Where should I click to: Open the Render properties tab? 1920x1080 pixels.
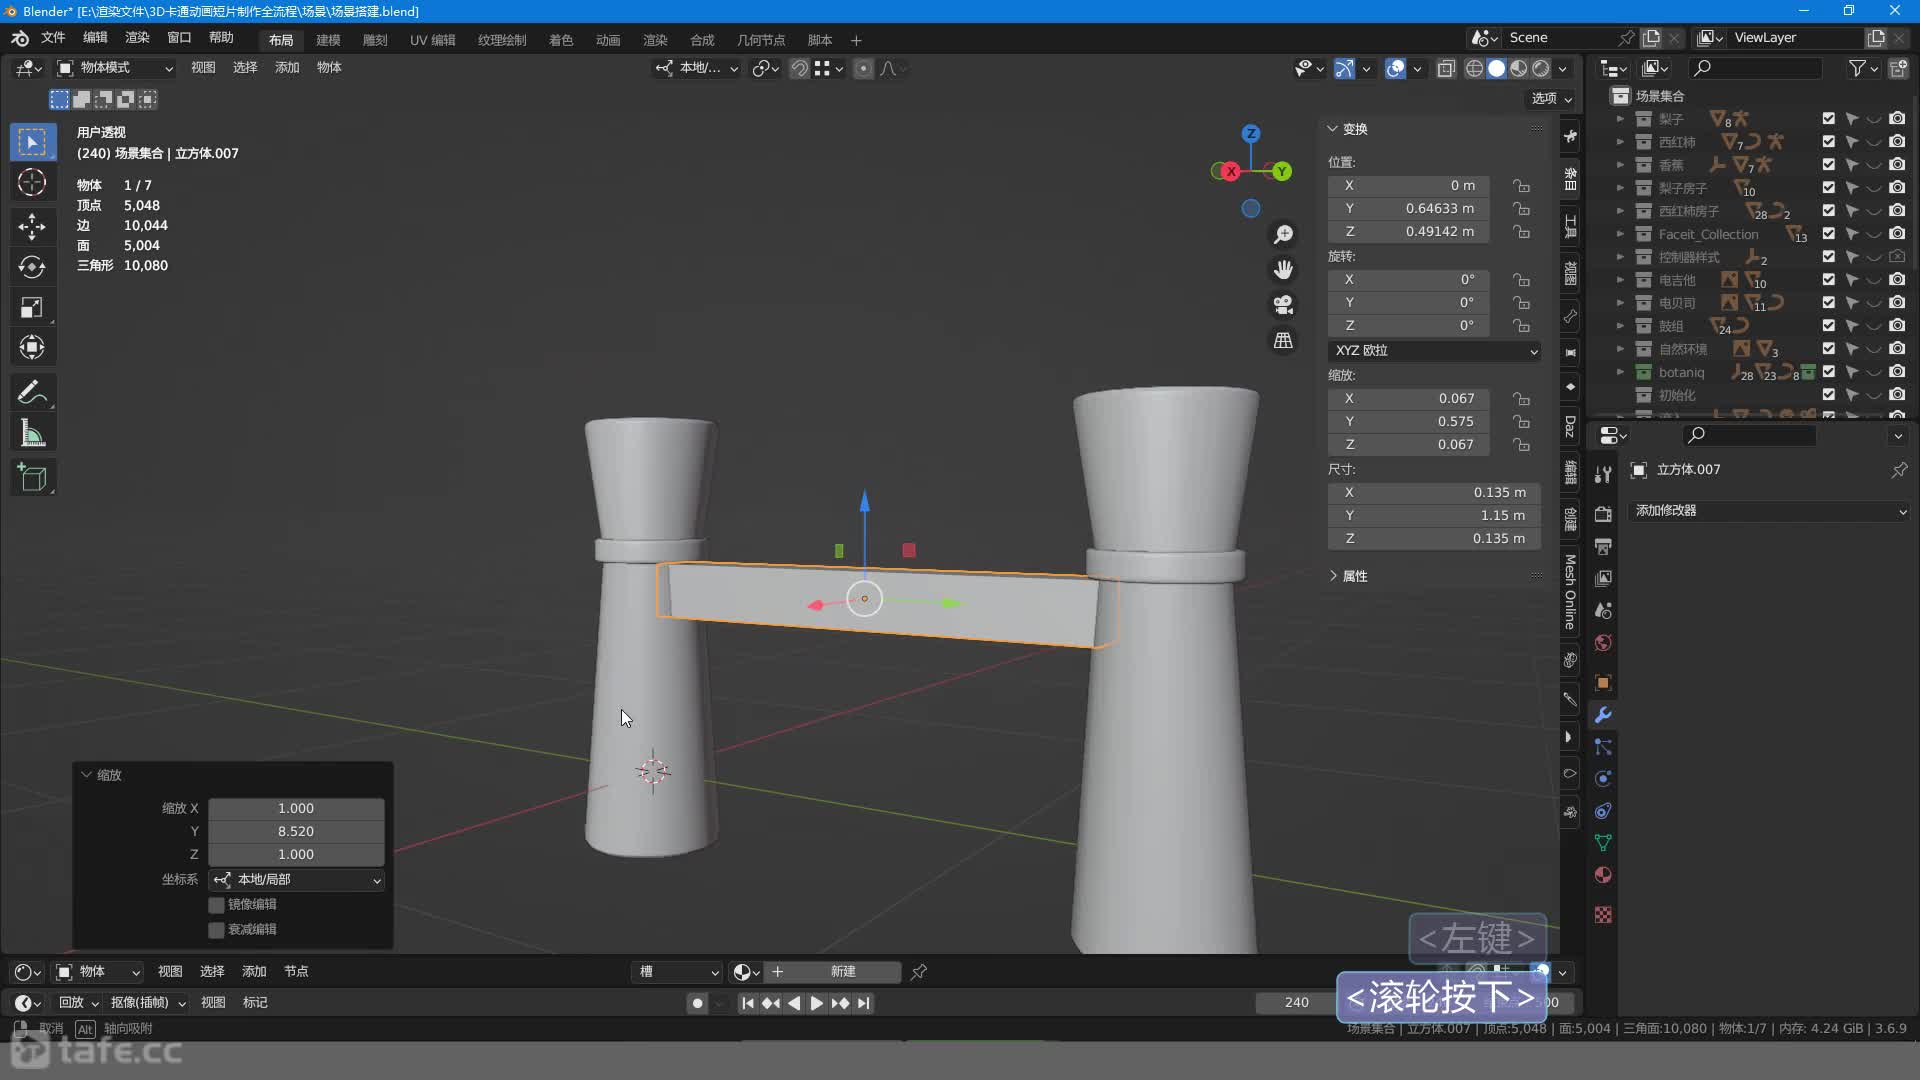pos(1603,514)
